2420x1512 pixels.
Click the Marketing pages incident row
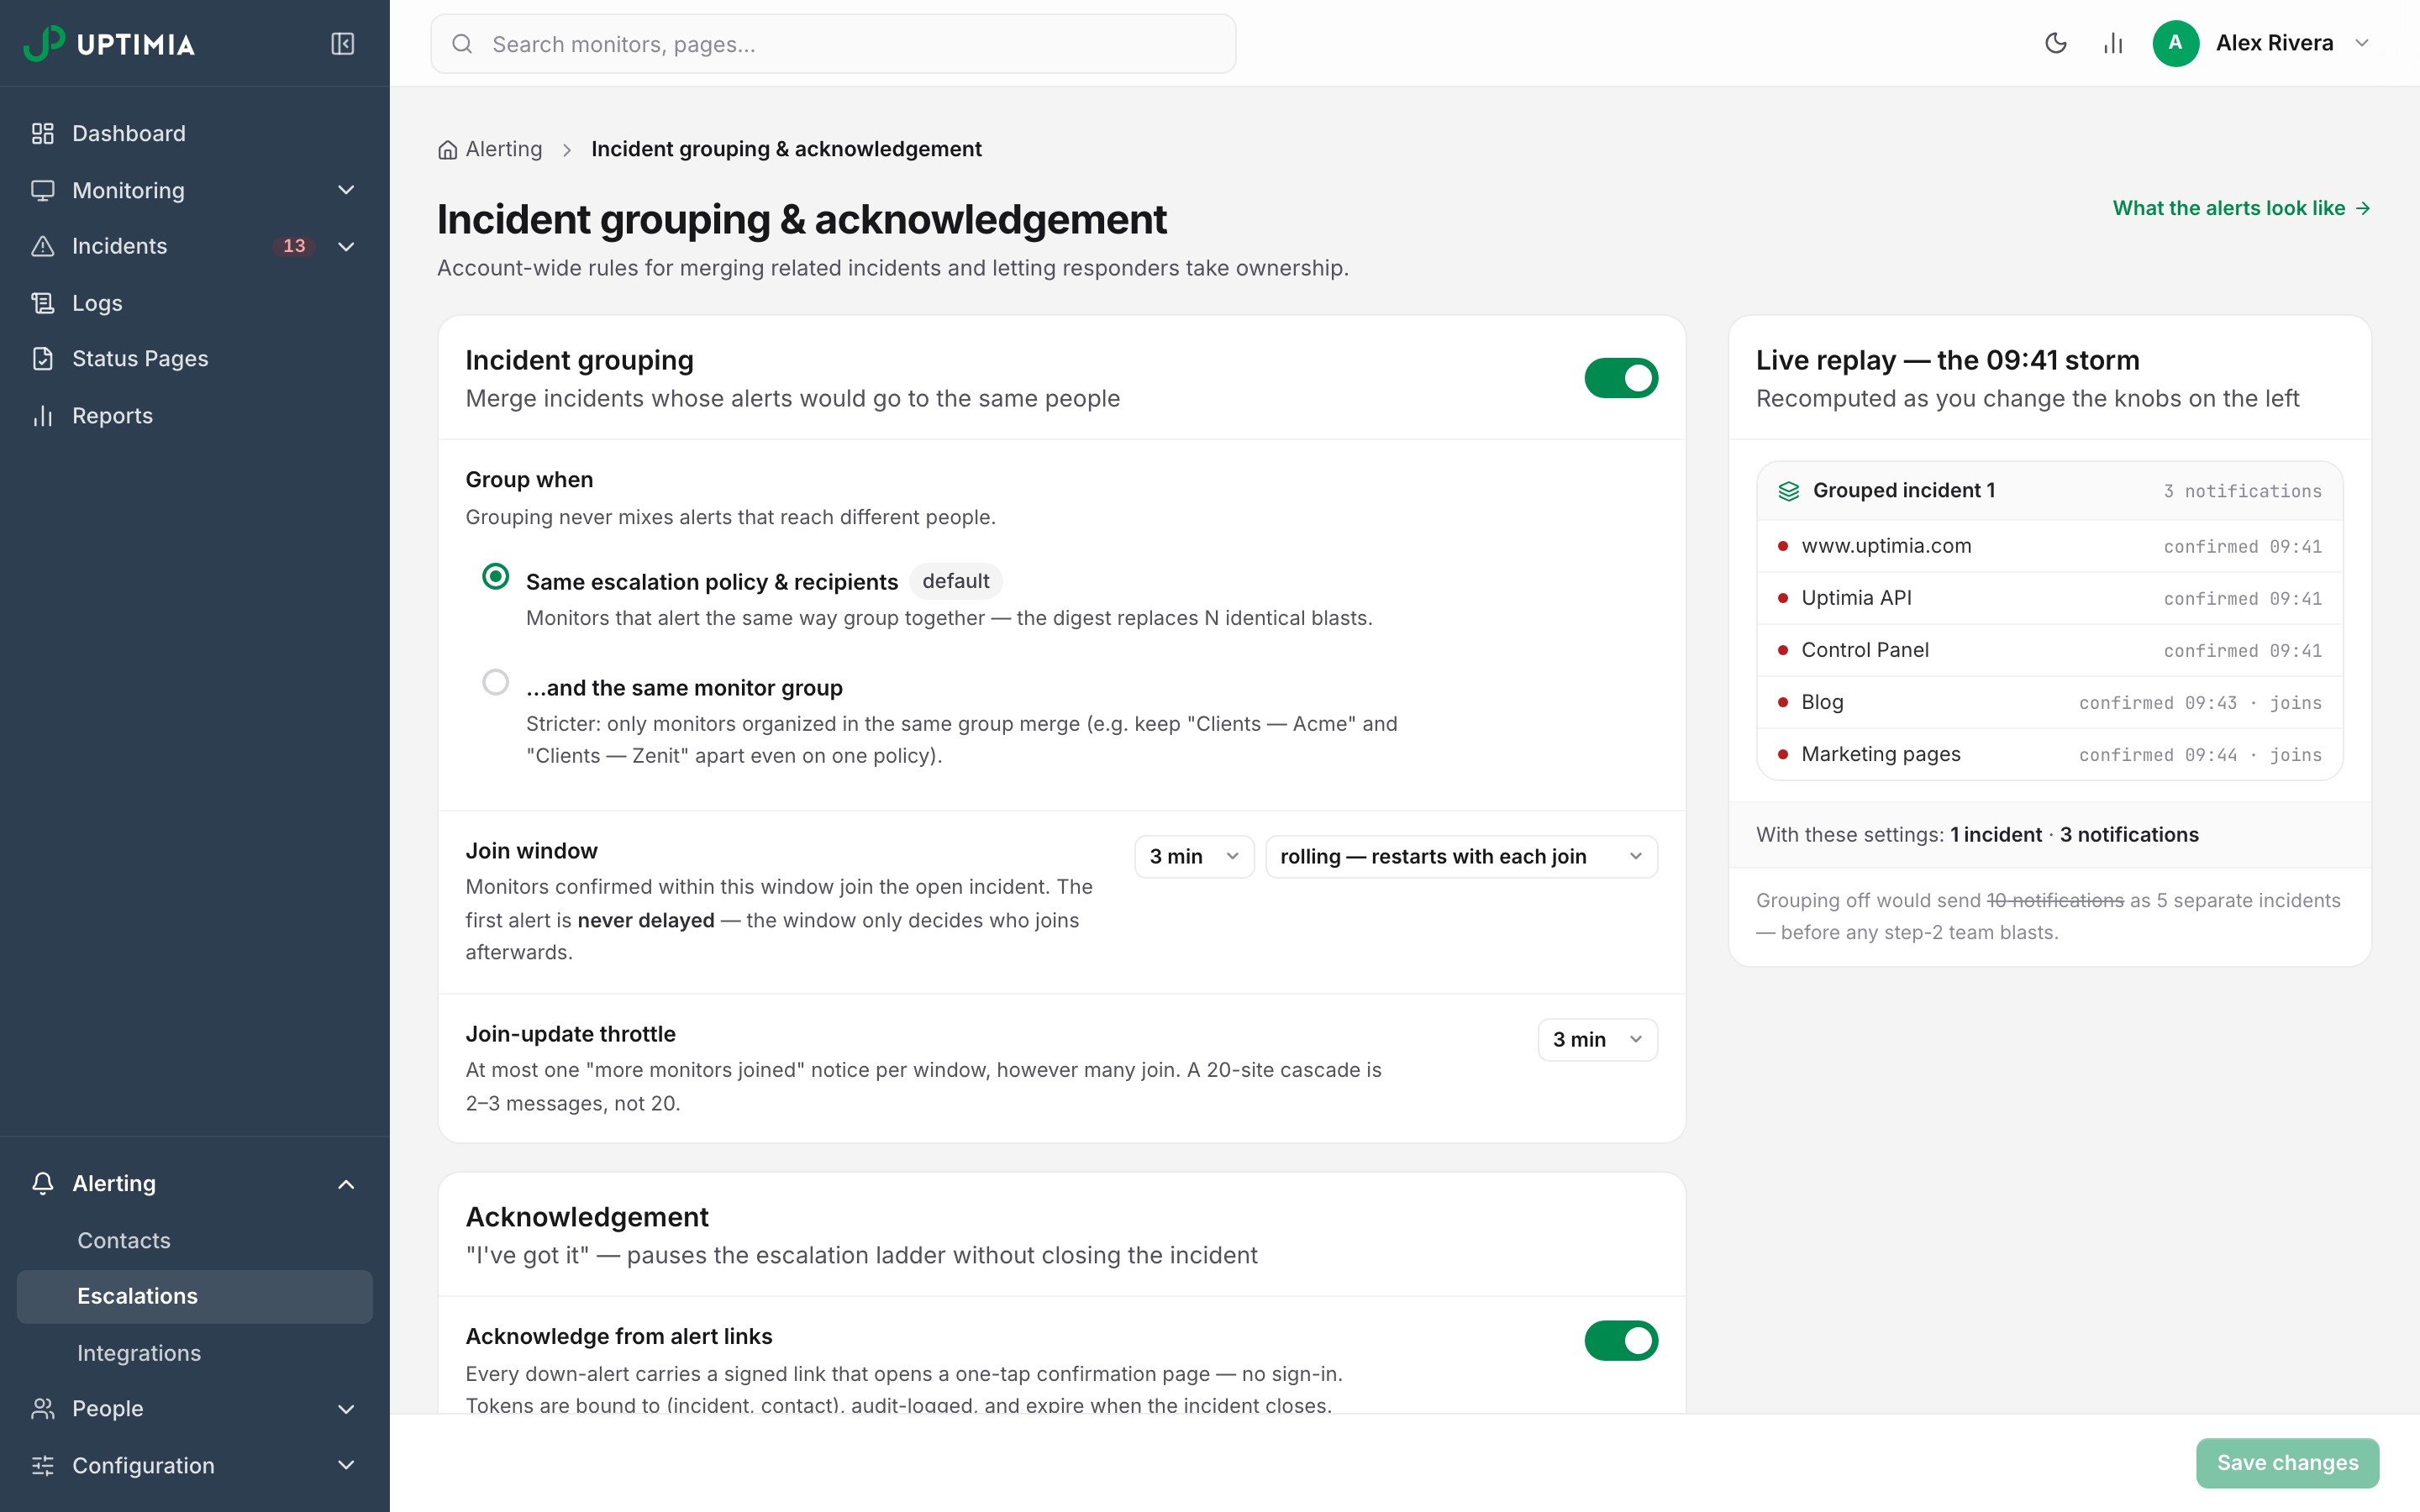[2049, 754]
